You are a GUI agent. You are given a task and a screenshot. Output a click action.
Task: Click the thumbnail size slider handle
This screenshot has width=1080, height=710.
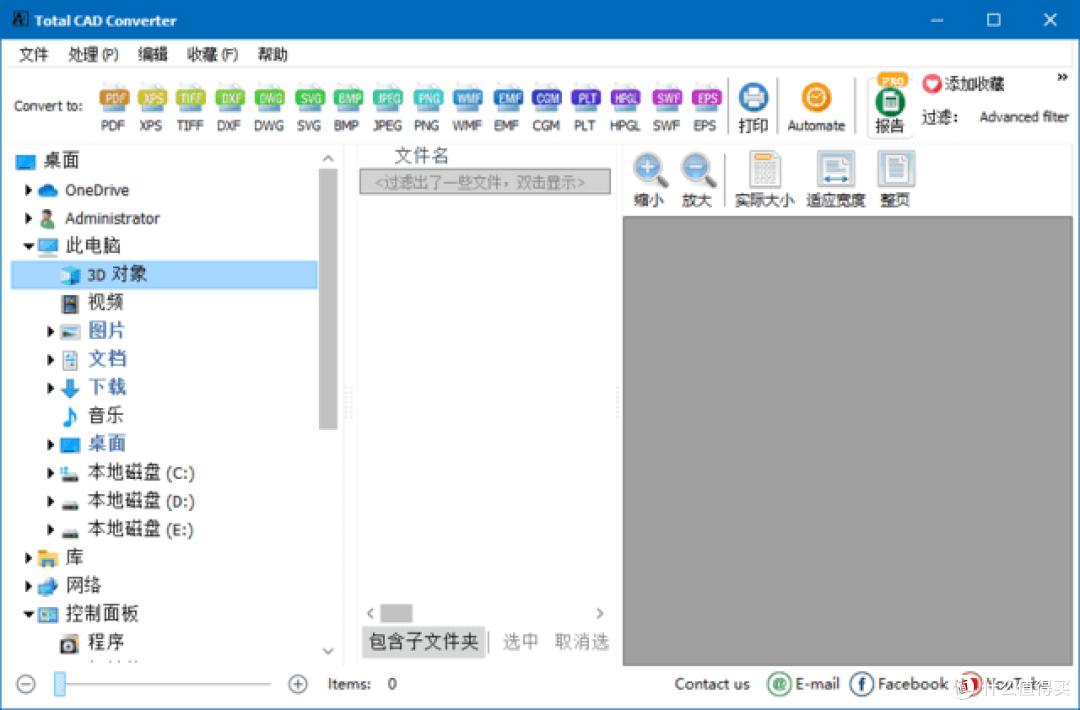coord(60,684)
